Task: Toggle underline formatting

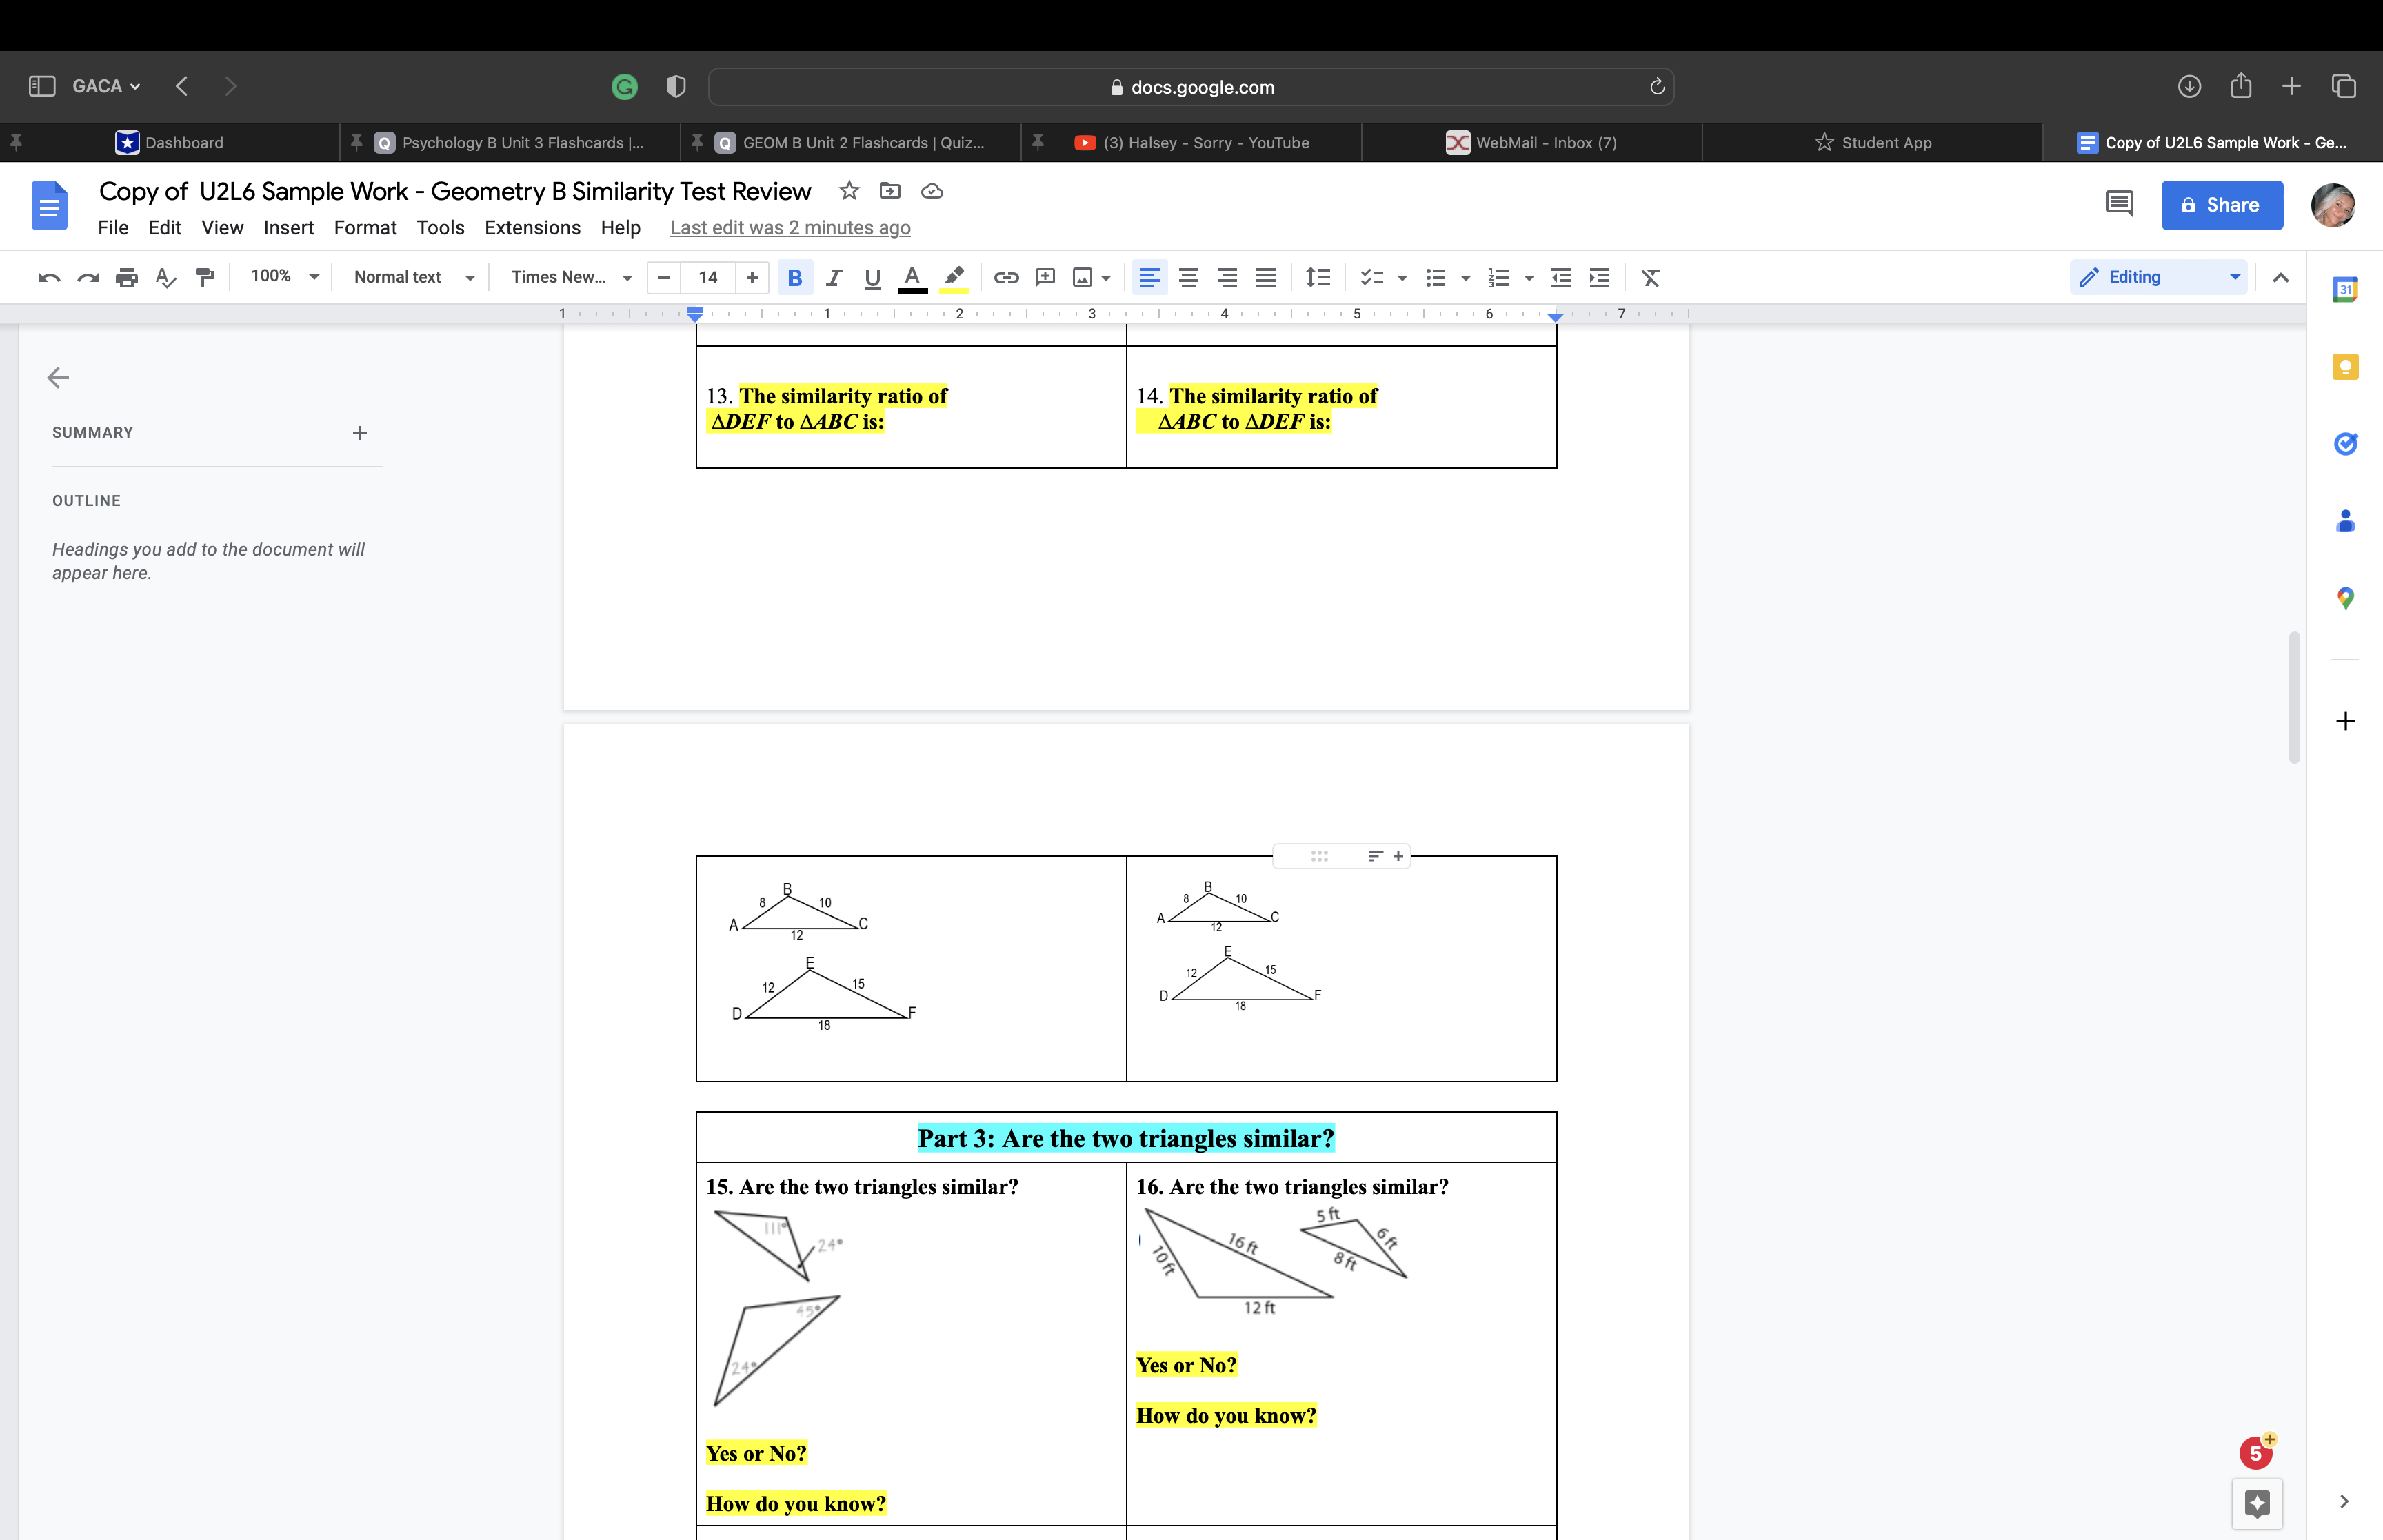Action: 871,277
